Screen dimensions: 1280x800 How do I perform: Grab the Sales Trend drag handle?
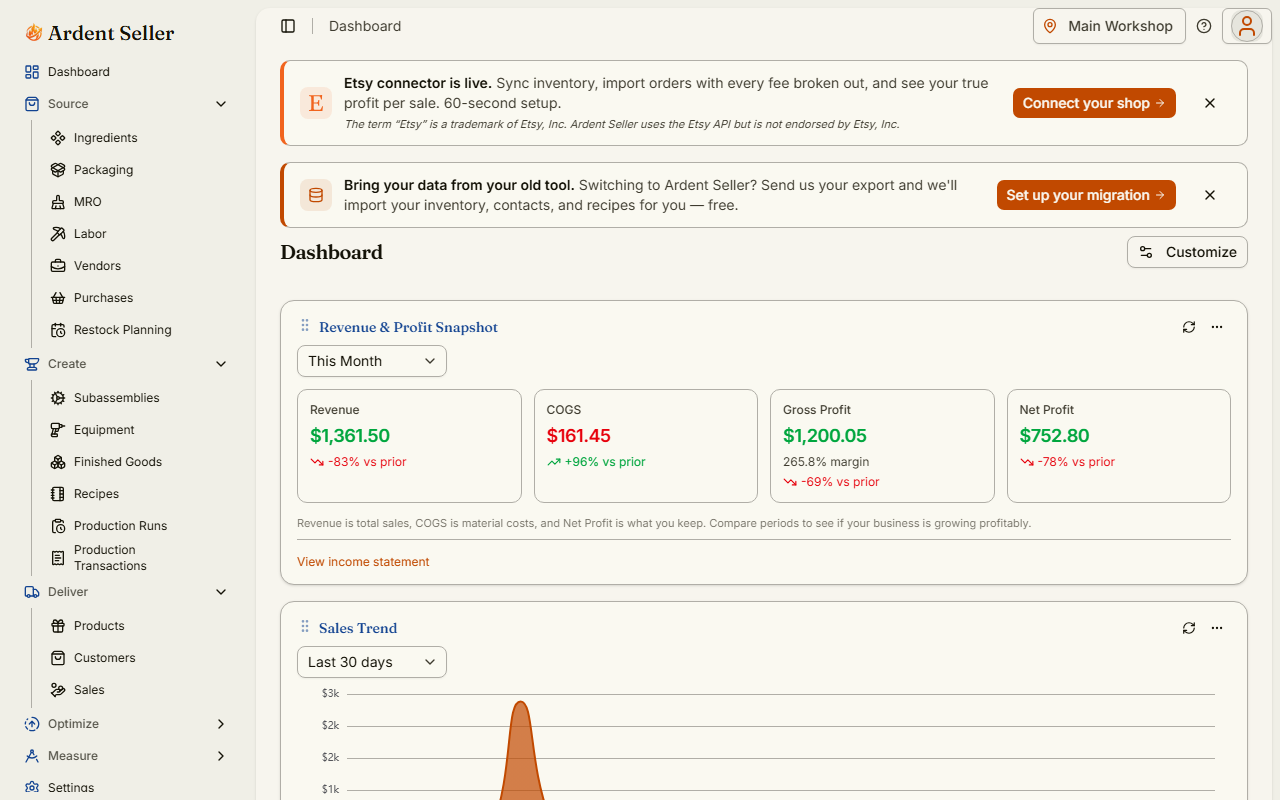tap(305, 627)
